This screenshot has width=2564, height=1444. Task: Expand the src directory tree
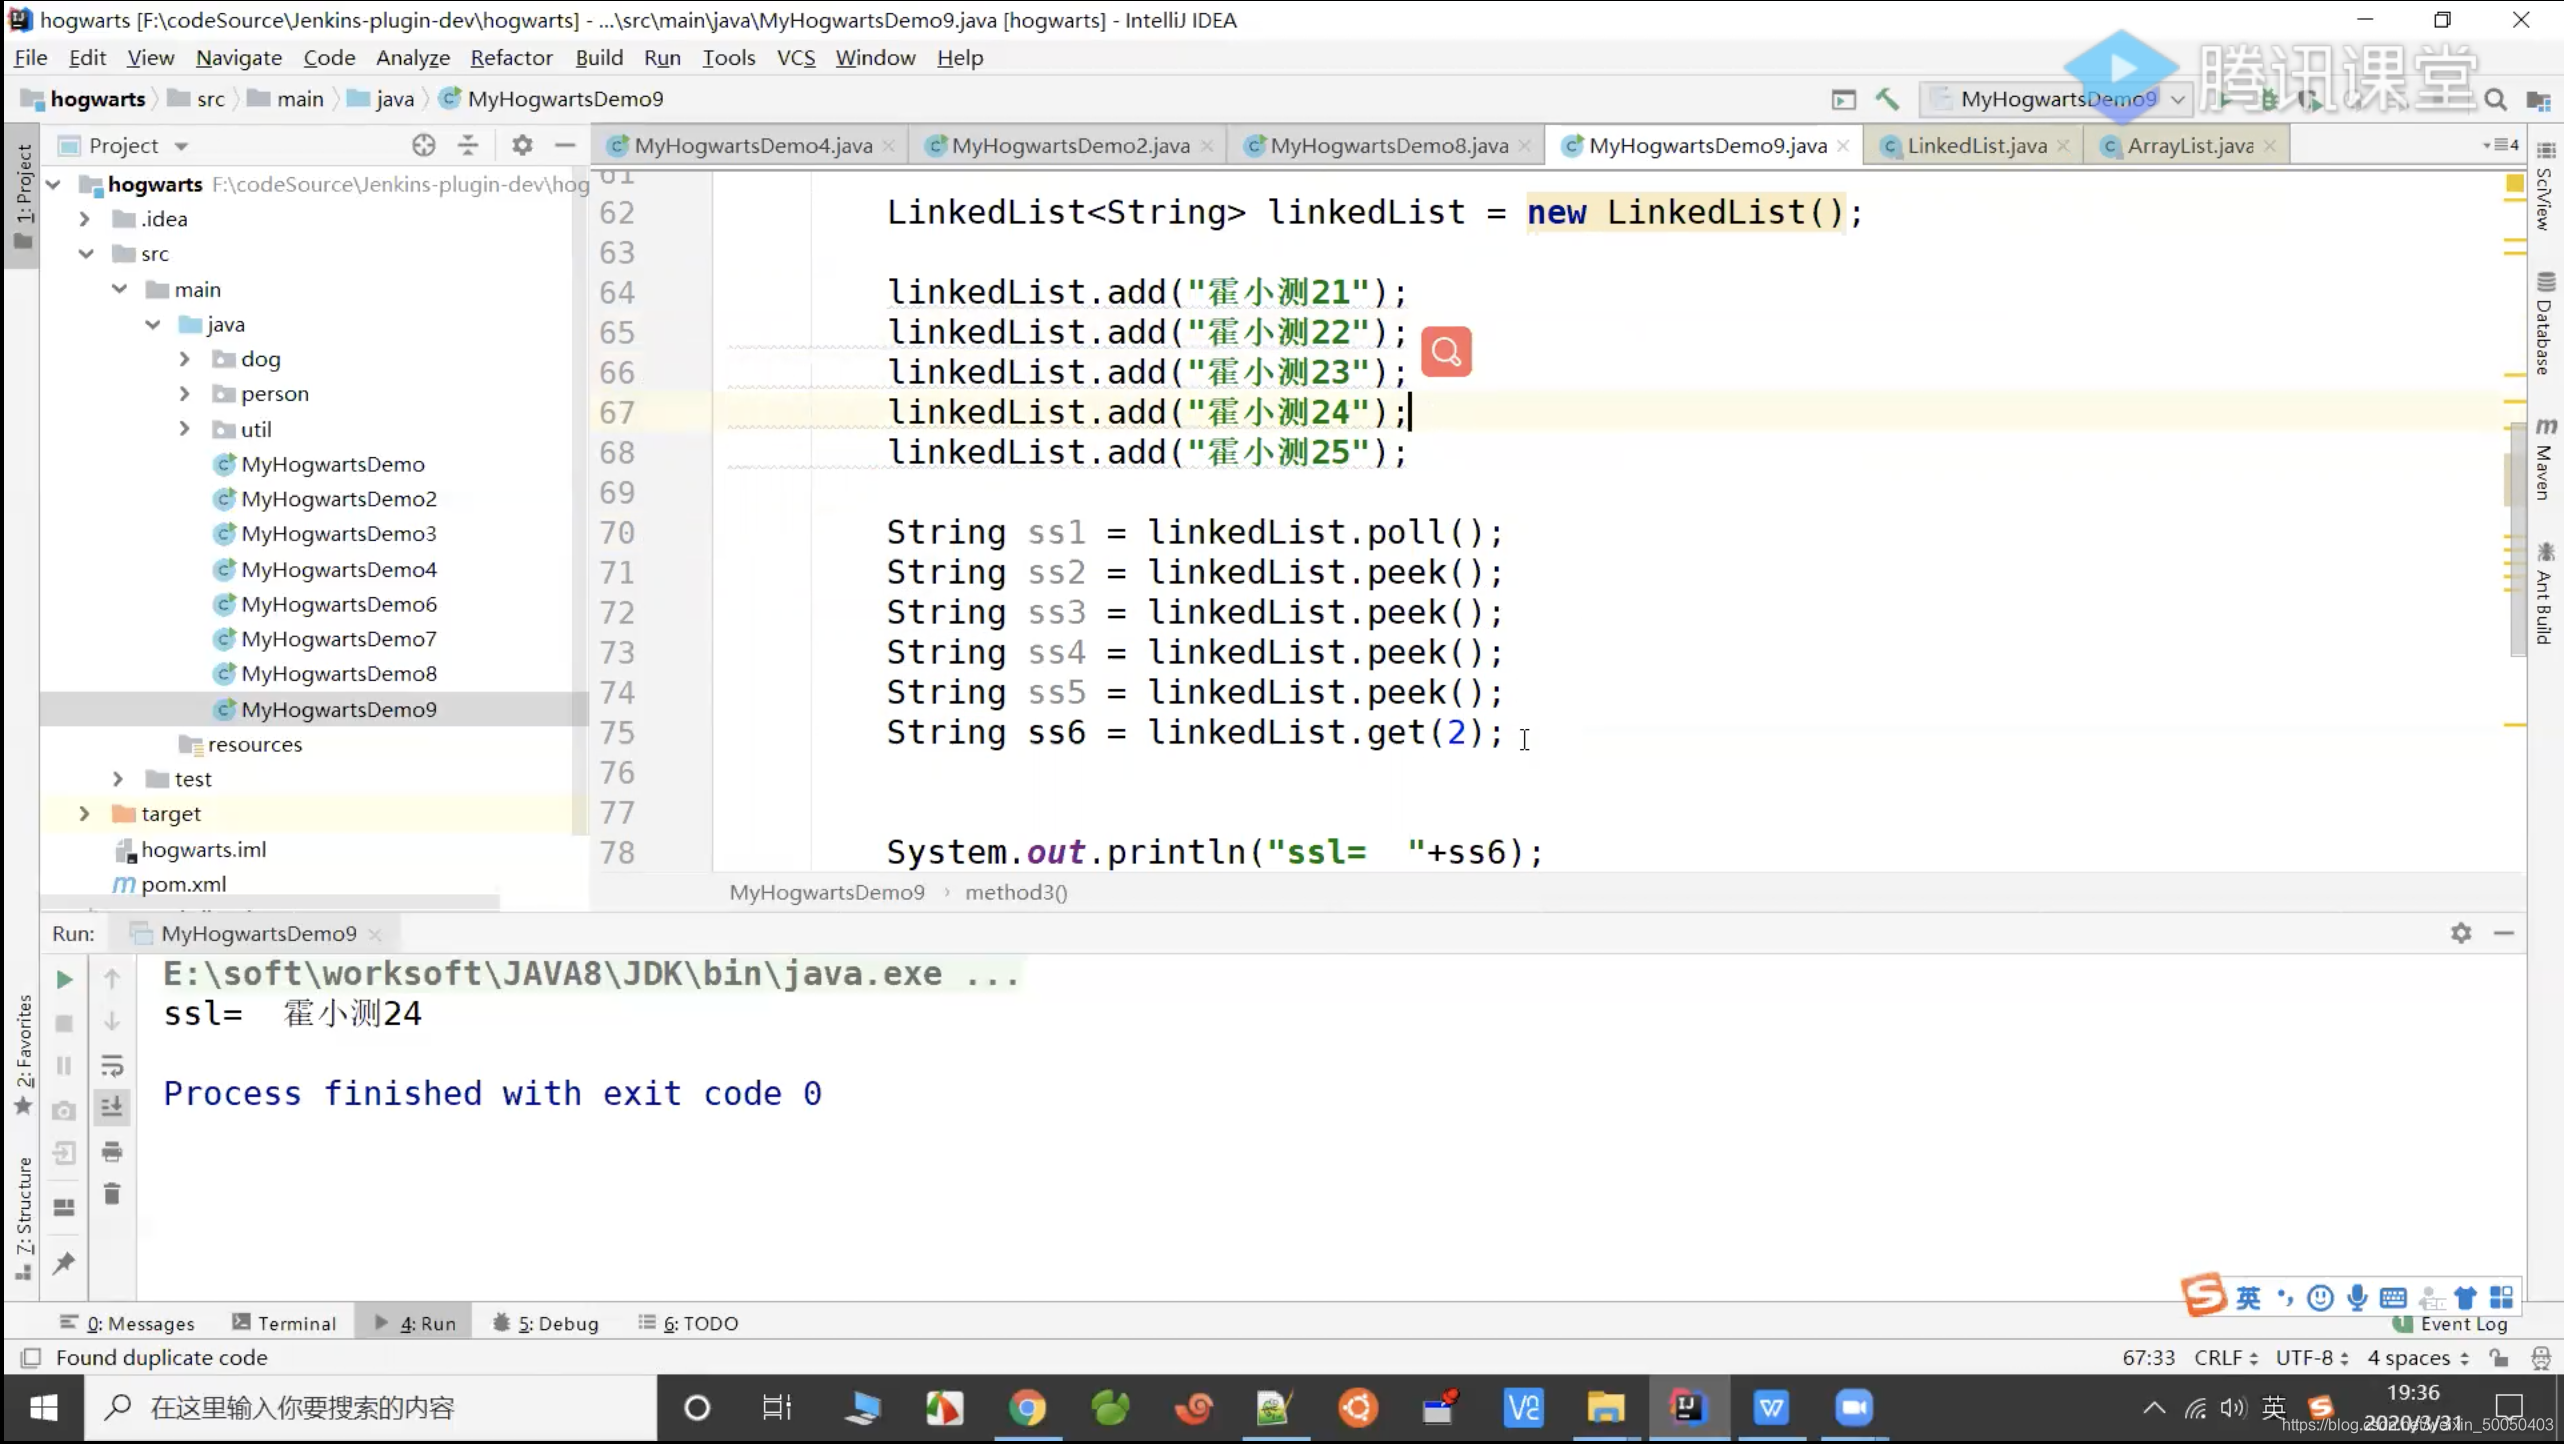coord(85,254)
